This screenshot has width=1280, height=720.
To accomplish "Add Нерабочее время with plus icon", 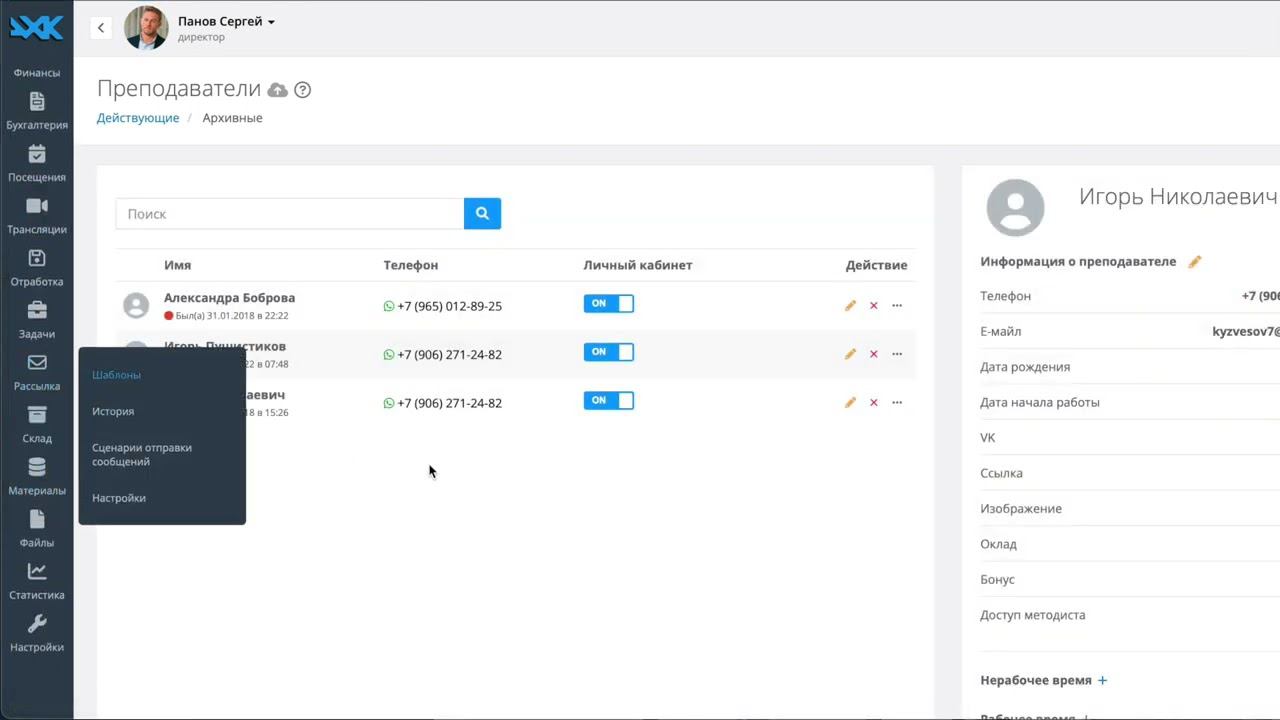I will coord(1103,680).
